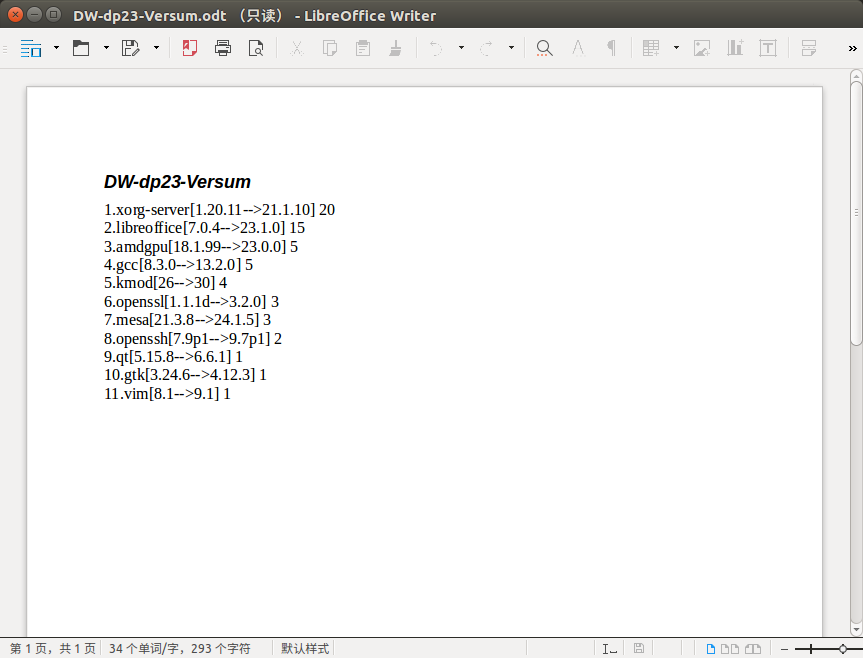
Task: Expand the Open recent documents dropdown arrow
Action: pos(106,48)
